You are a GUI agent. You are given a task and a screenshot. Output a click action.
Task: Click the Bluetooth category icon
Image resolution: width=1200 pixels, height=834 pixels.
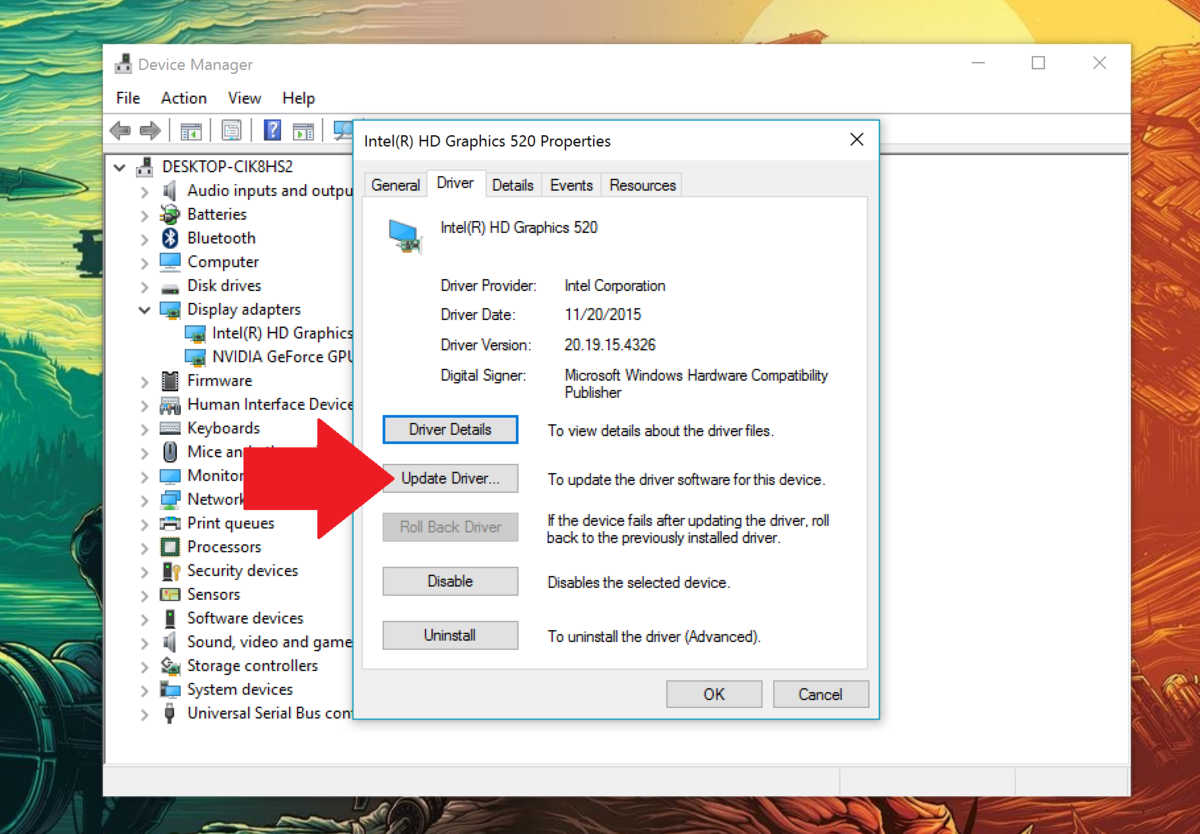tap(172, 238)
